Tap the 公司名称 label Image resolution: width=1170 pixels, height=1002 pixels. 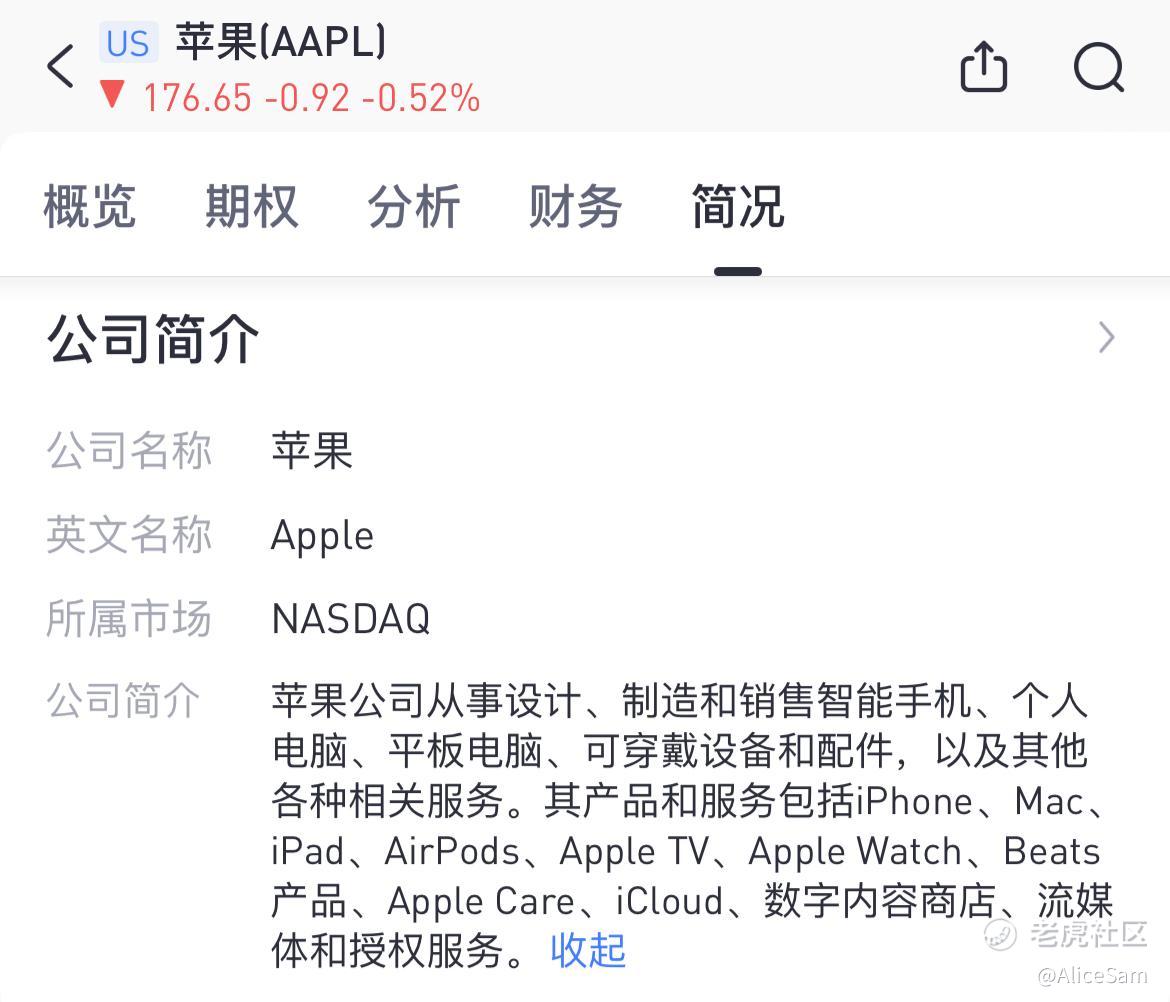point(129,451)
